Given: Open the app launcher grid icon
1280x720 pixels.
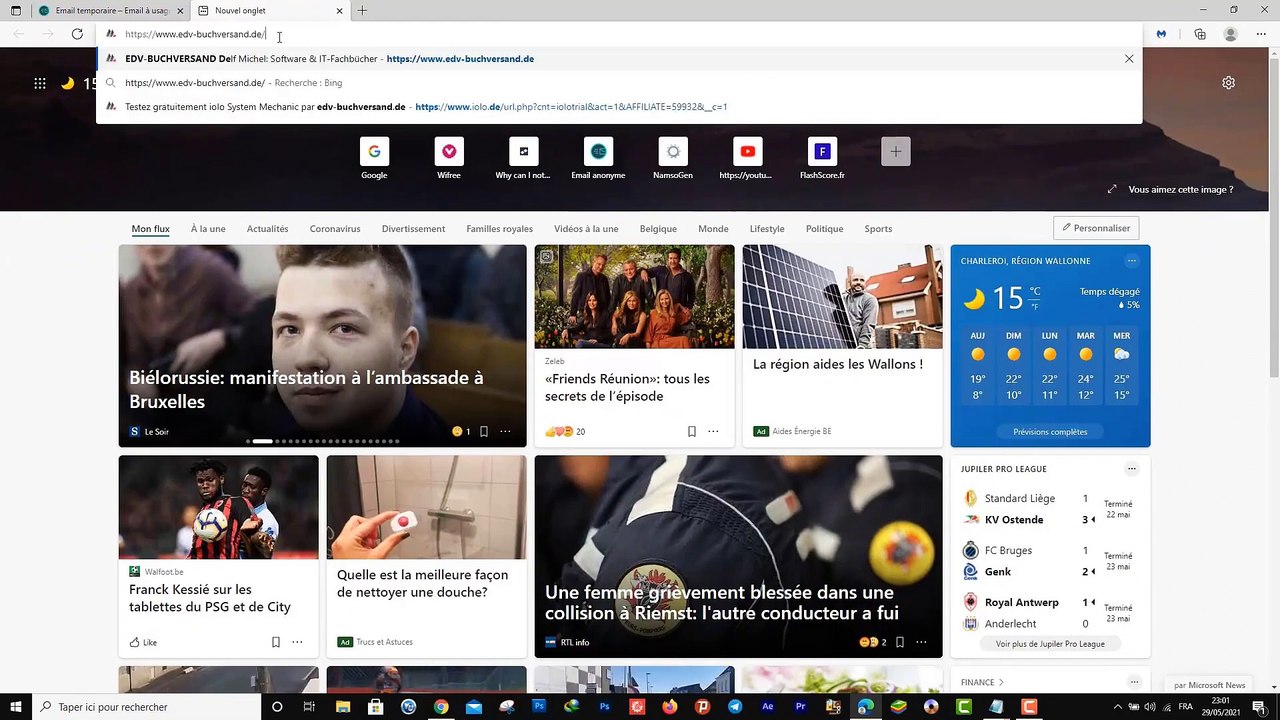Looking at the screenshot, I should point(40,83).
